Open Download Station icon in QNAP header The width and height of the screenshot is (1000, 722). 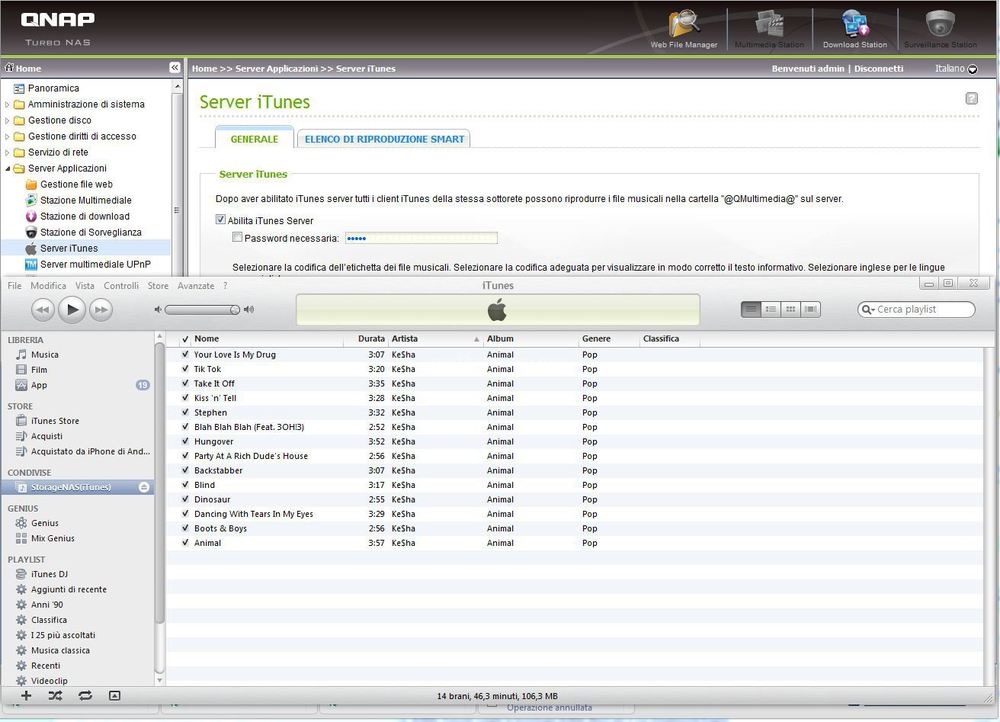(855, 29)
